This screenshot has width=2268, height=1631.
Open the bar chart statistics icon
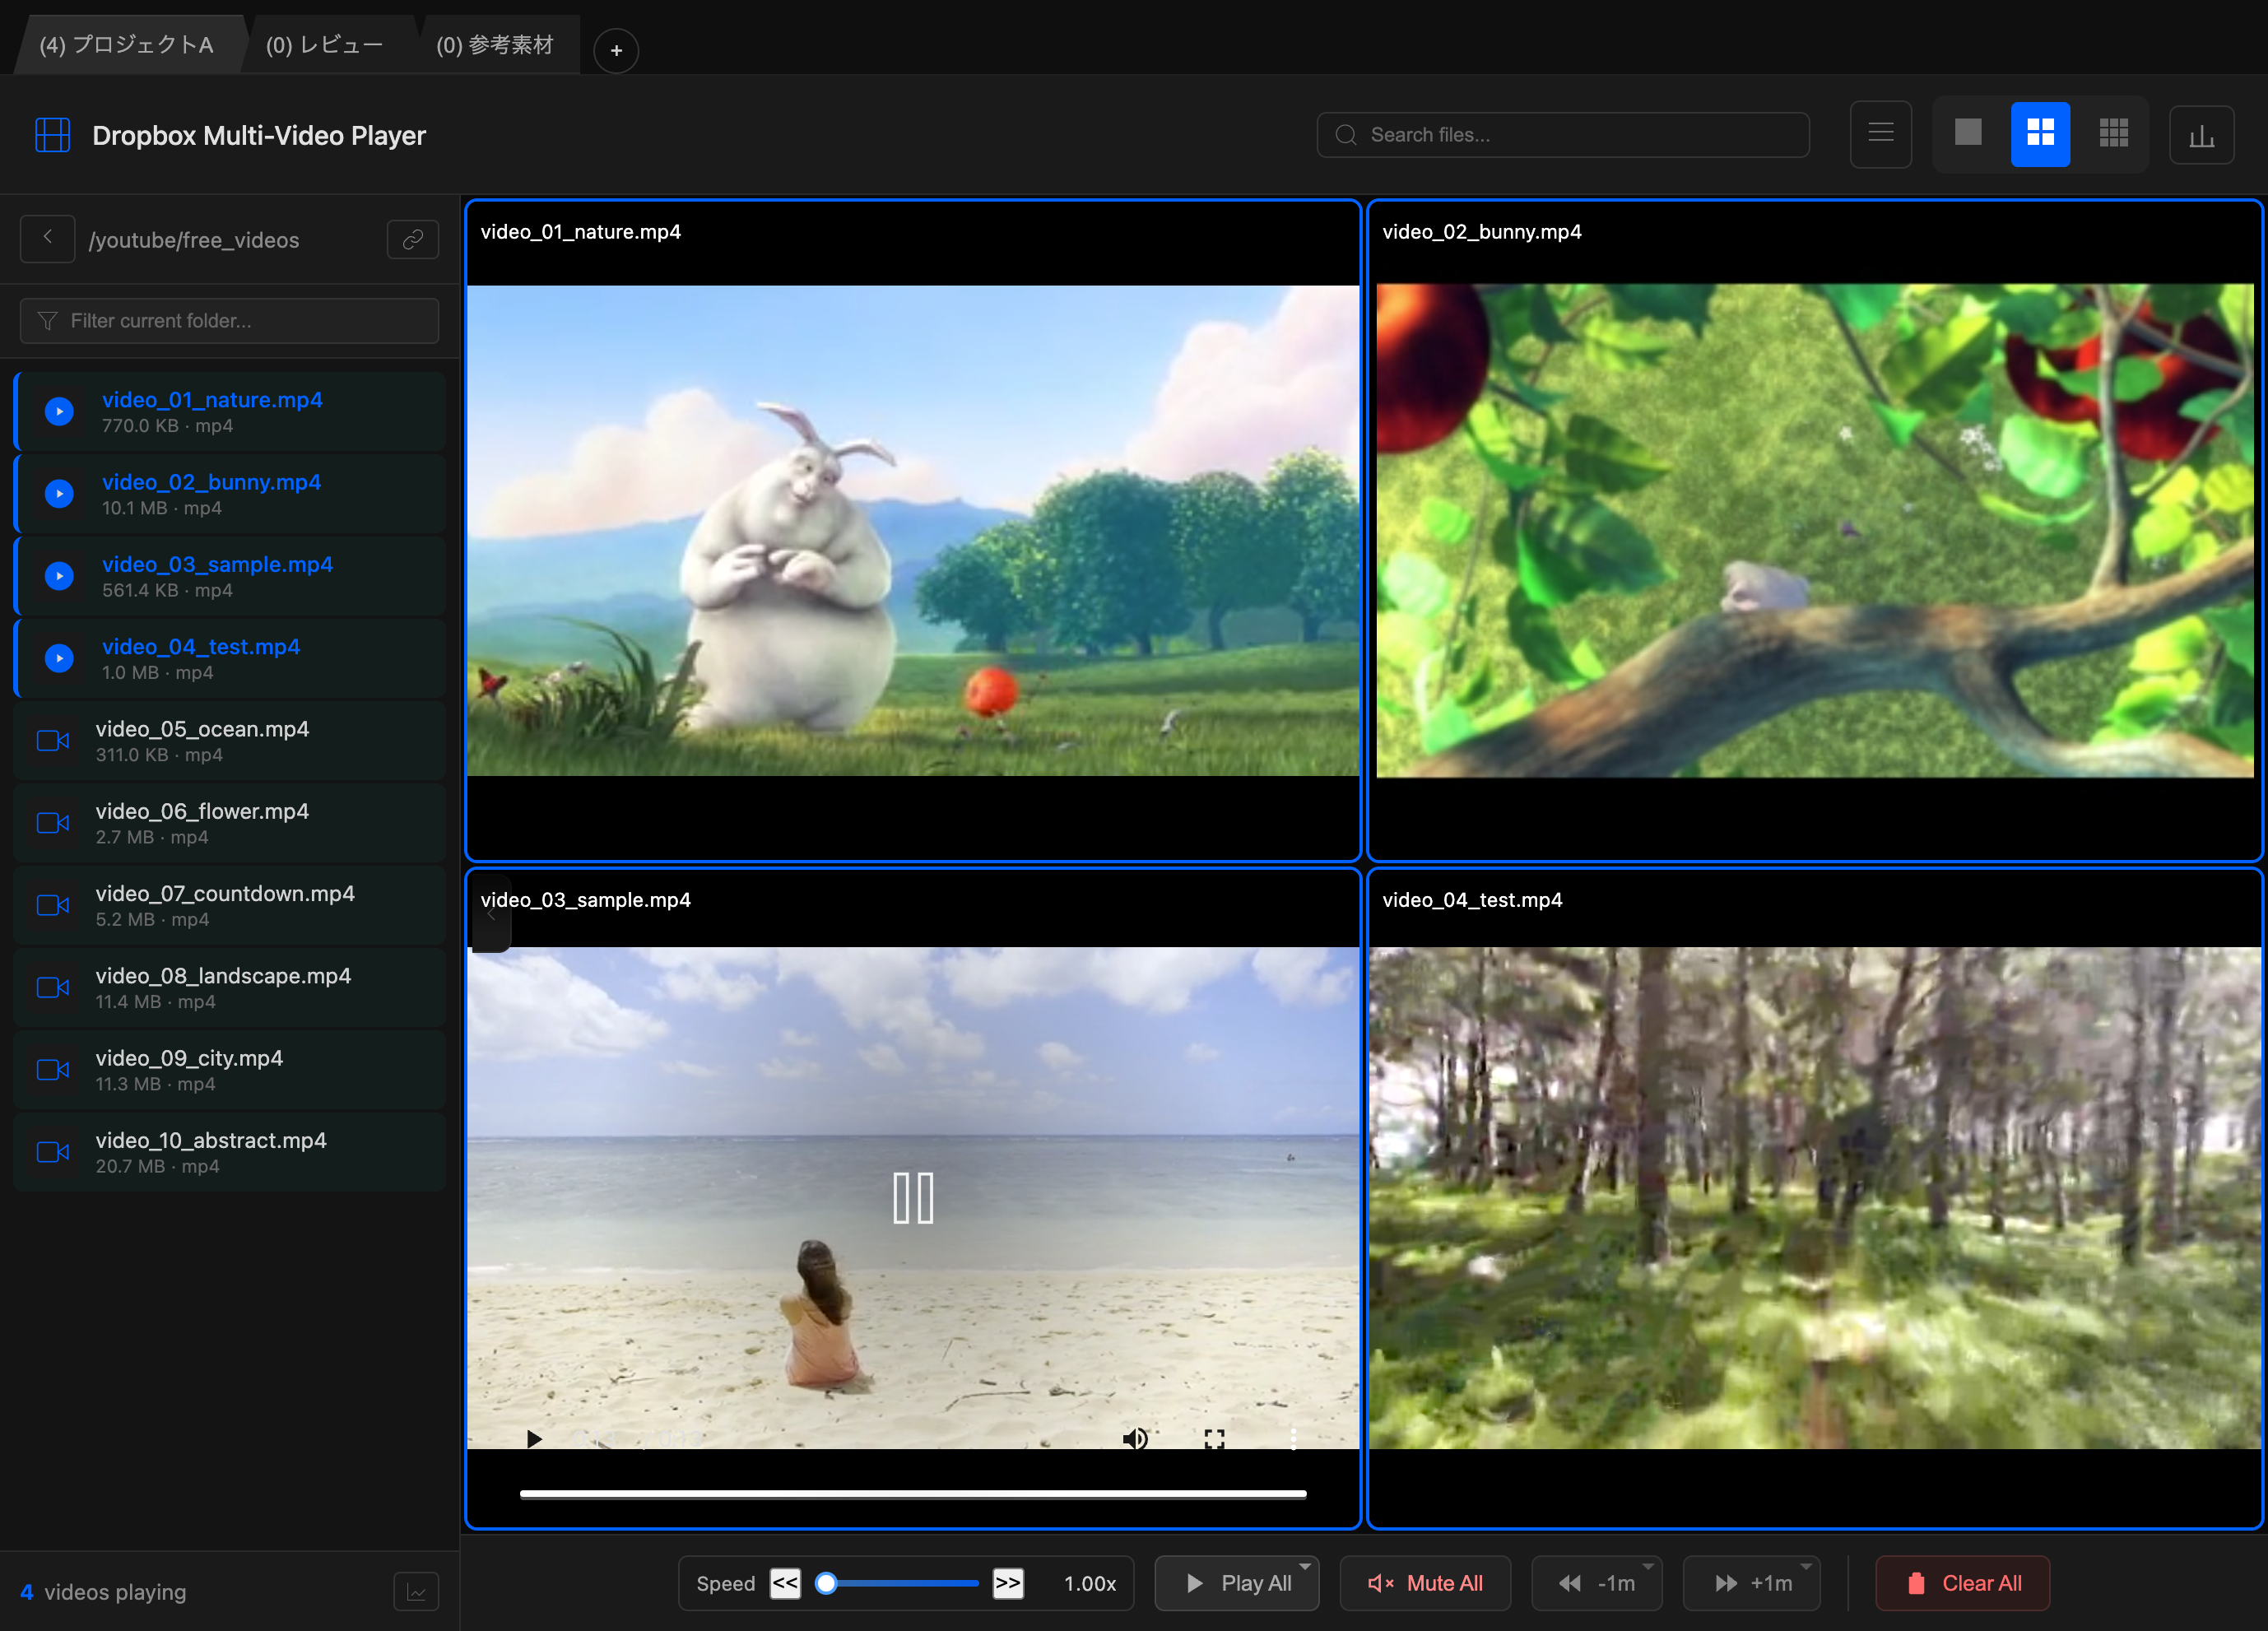2201,135
